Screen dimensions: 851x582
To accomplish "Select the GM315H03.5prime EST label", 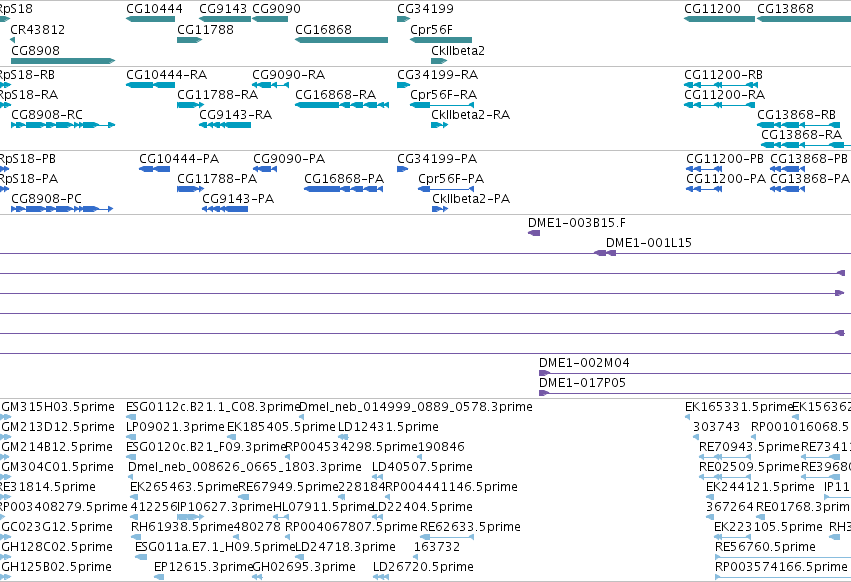I will (x=58, y=407).
